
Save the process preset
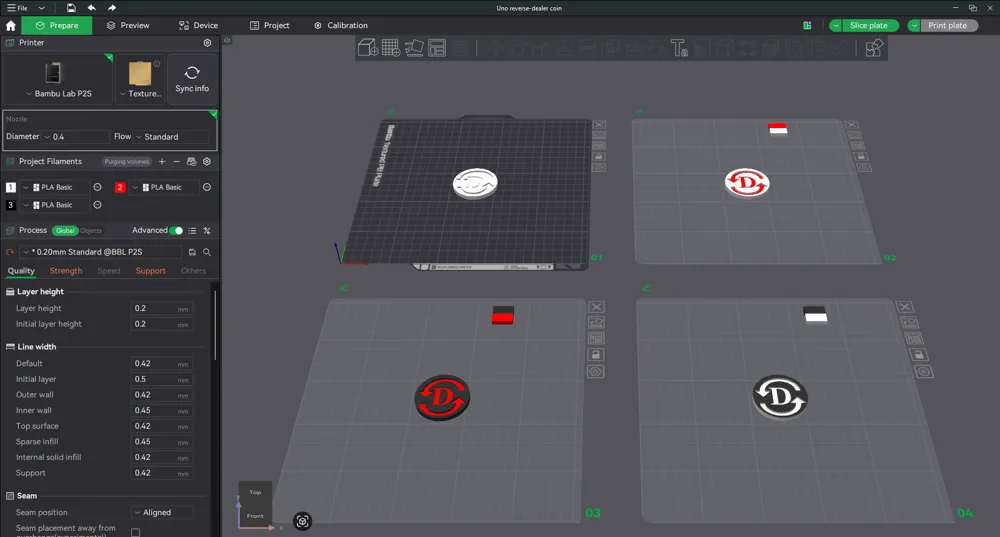192,252
